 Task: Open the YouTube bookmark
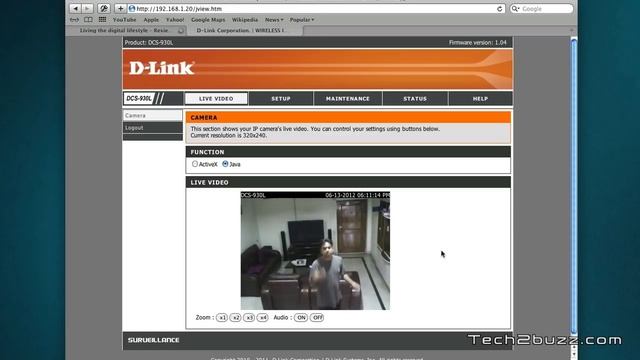point(124,20)
